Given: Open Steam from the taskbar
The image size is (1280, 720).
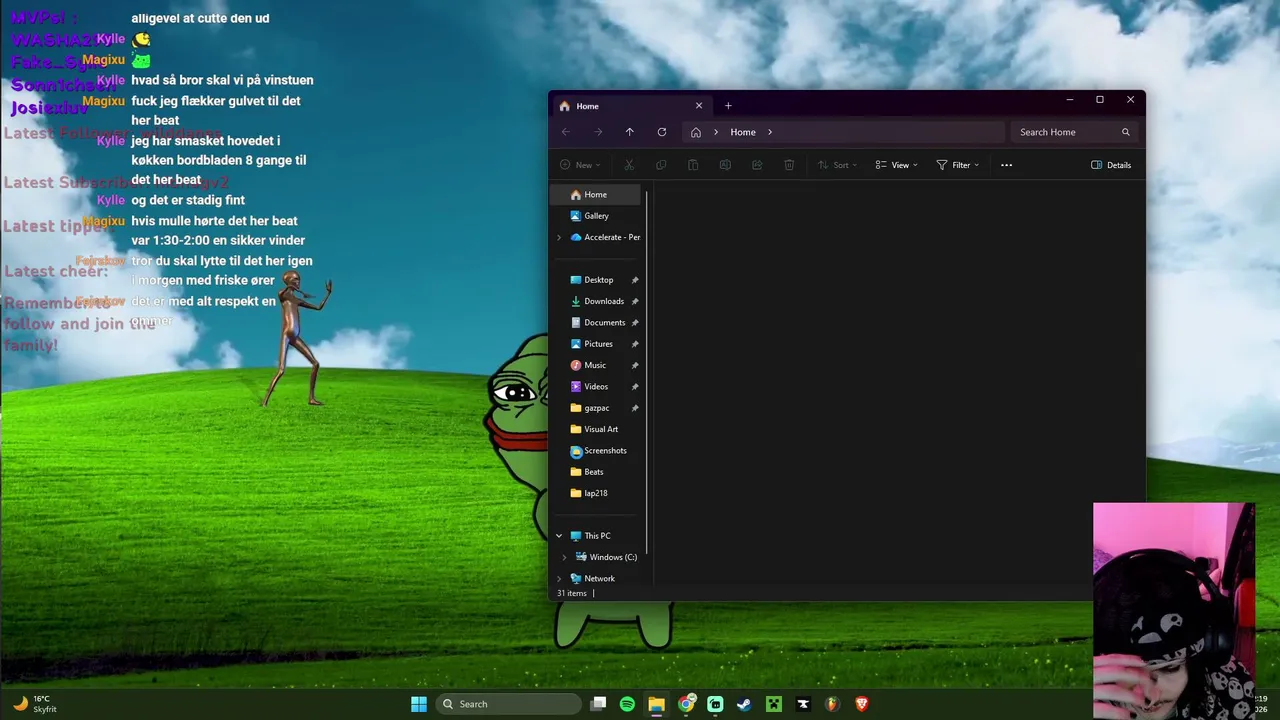Looking at the screenshot, I should click(x=744, y=704).
